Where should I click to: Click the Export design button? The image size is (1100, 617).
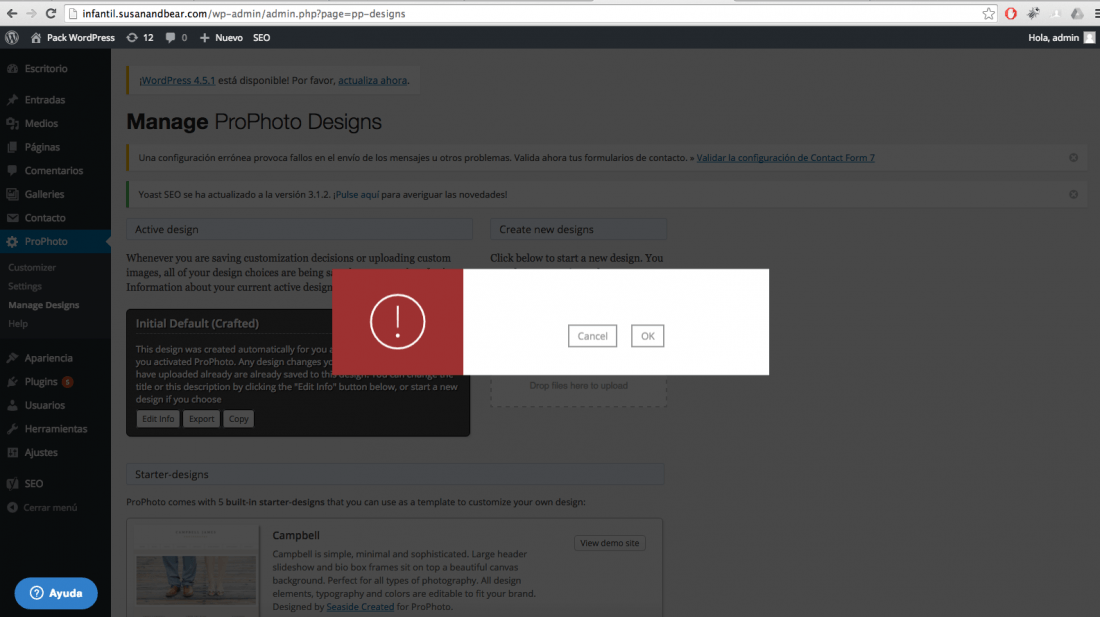[201, 419]
